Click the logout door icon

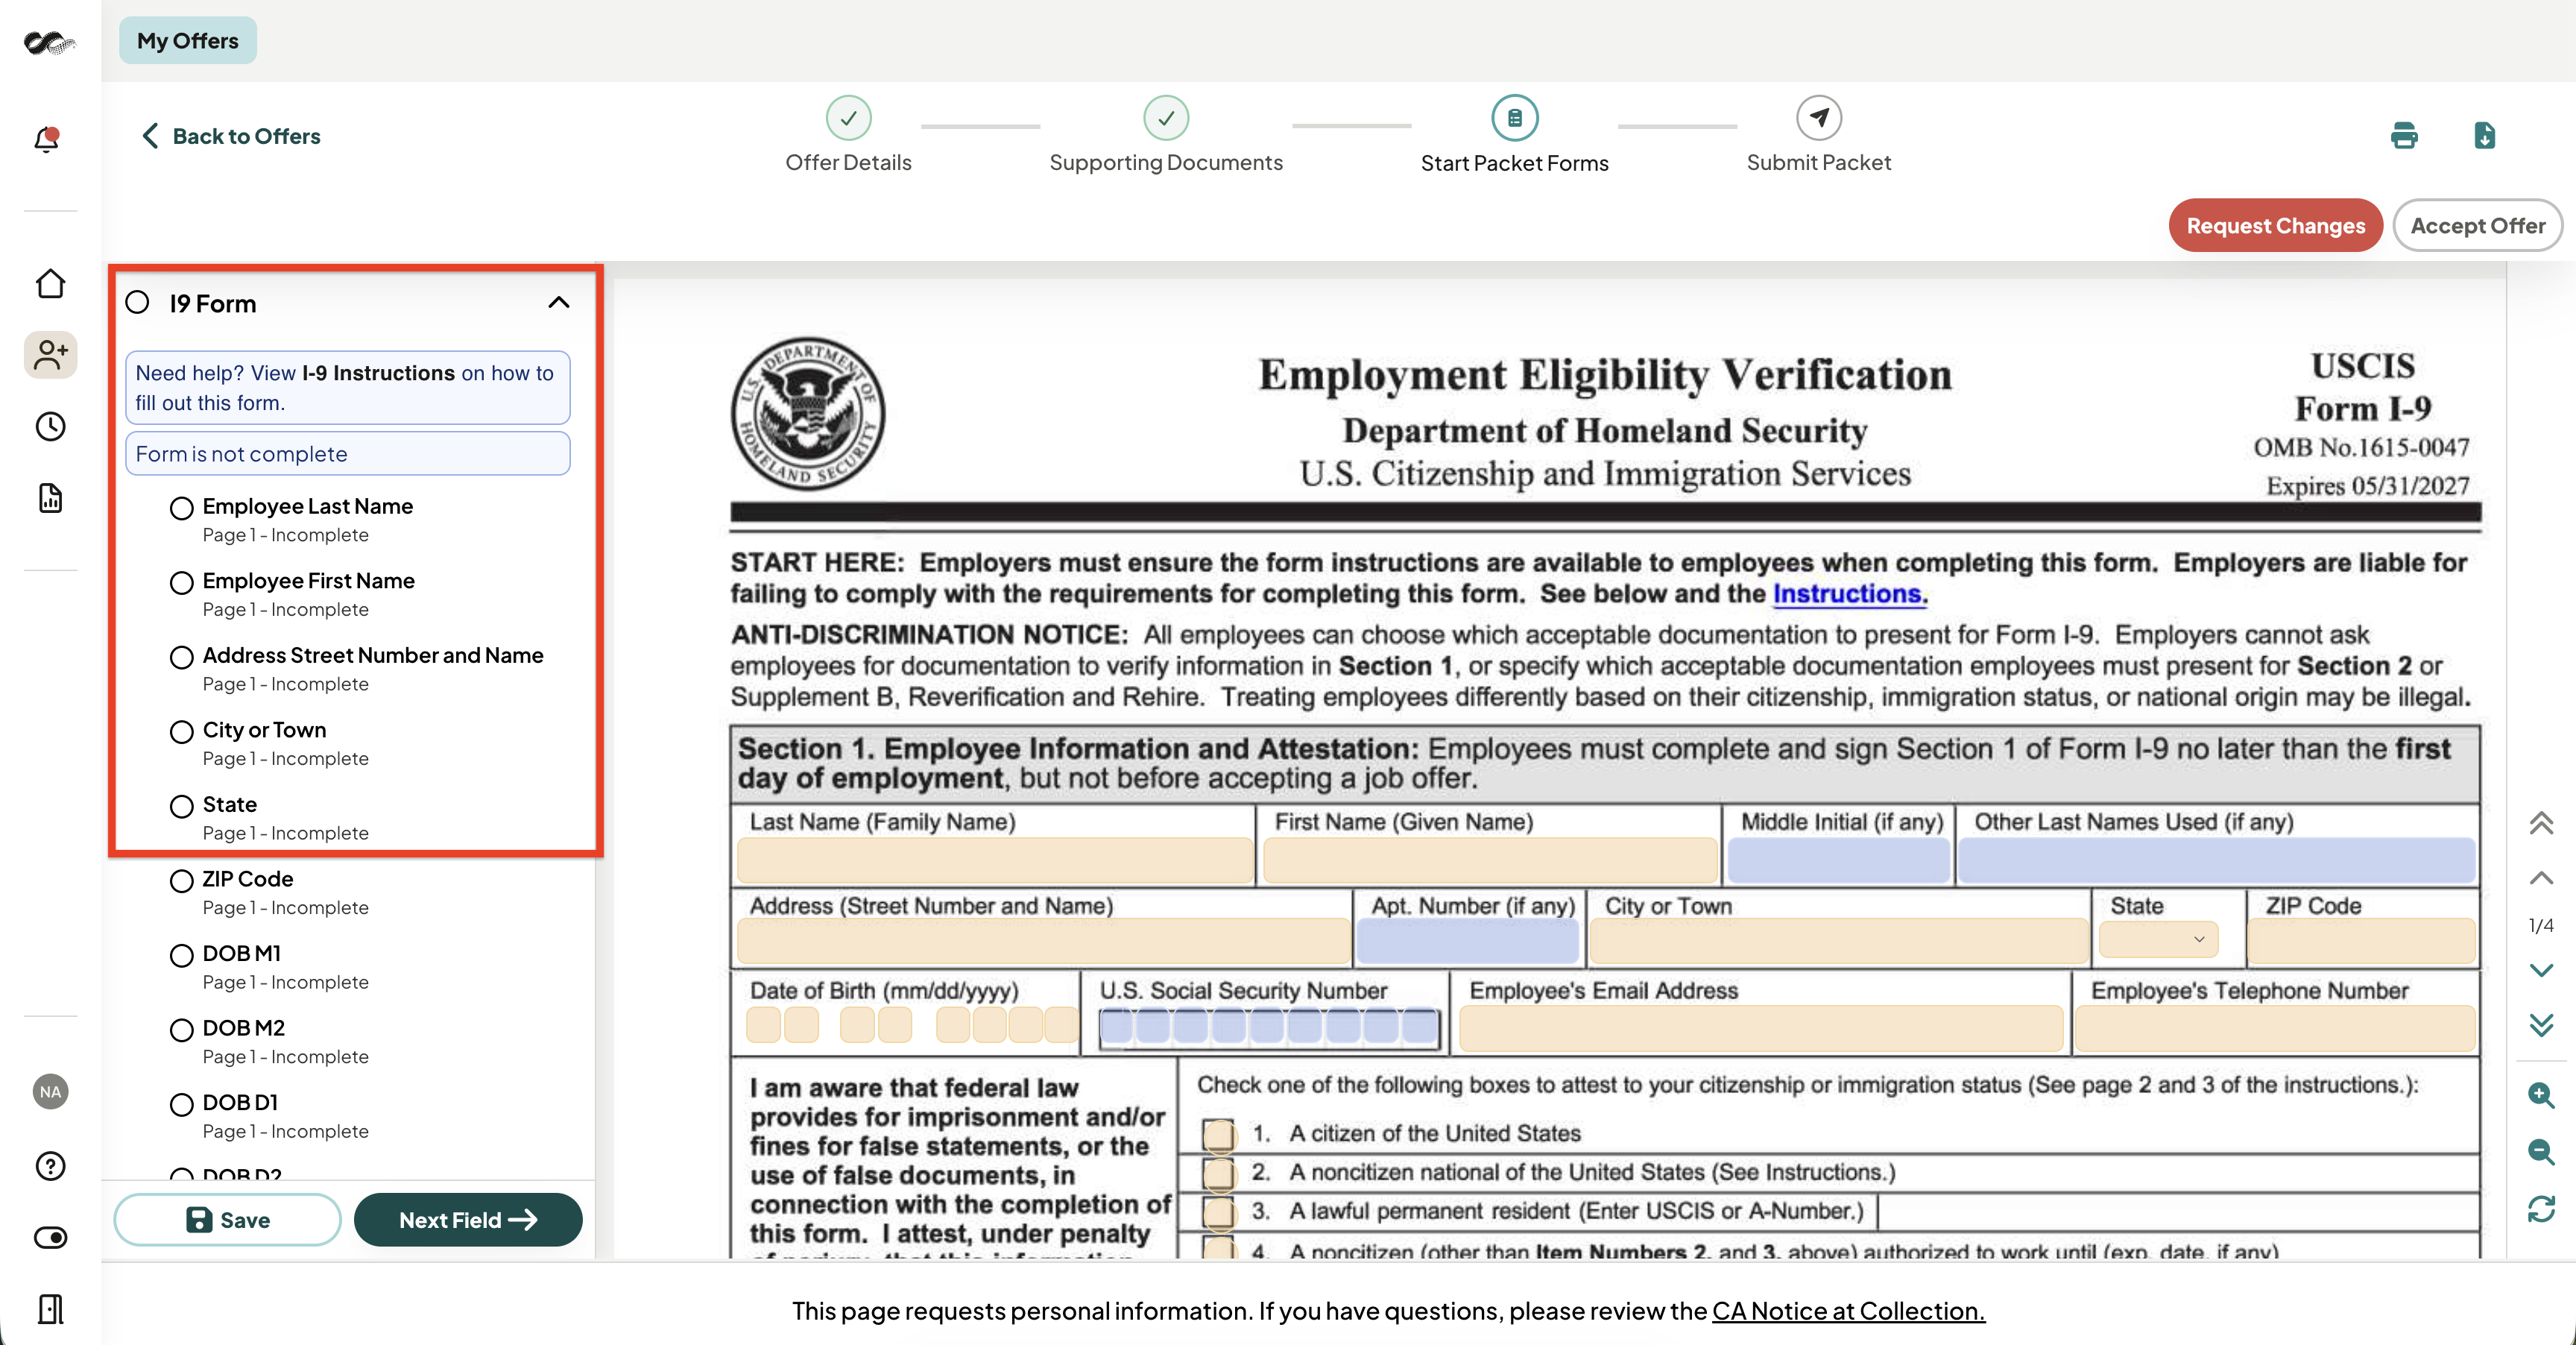50,1309
